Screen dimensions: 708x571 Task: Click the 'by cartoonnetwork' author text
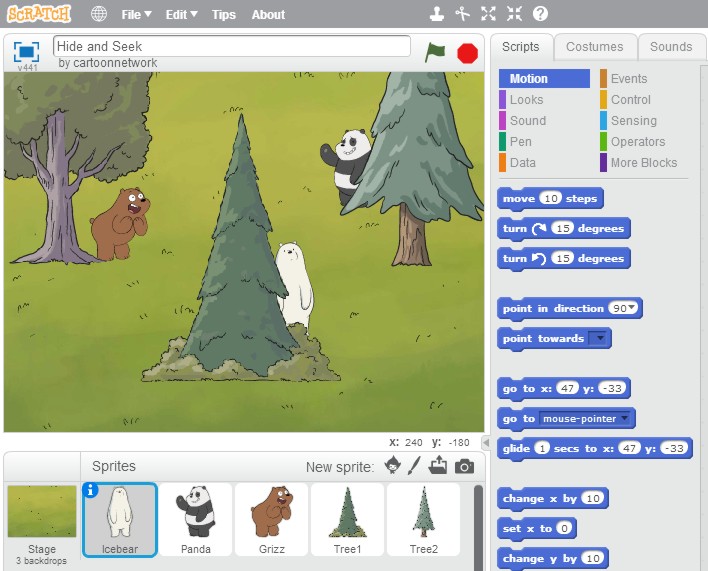108,63
